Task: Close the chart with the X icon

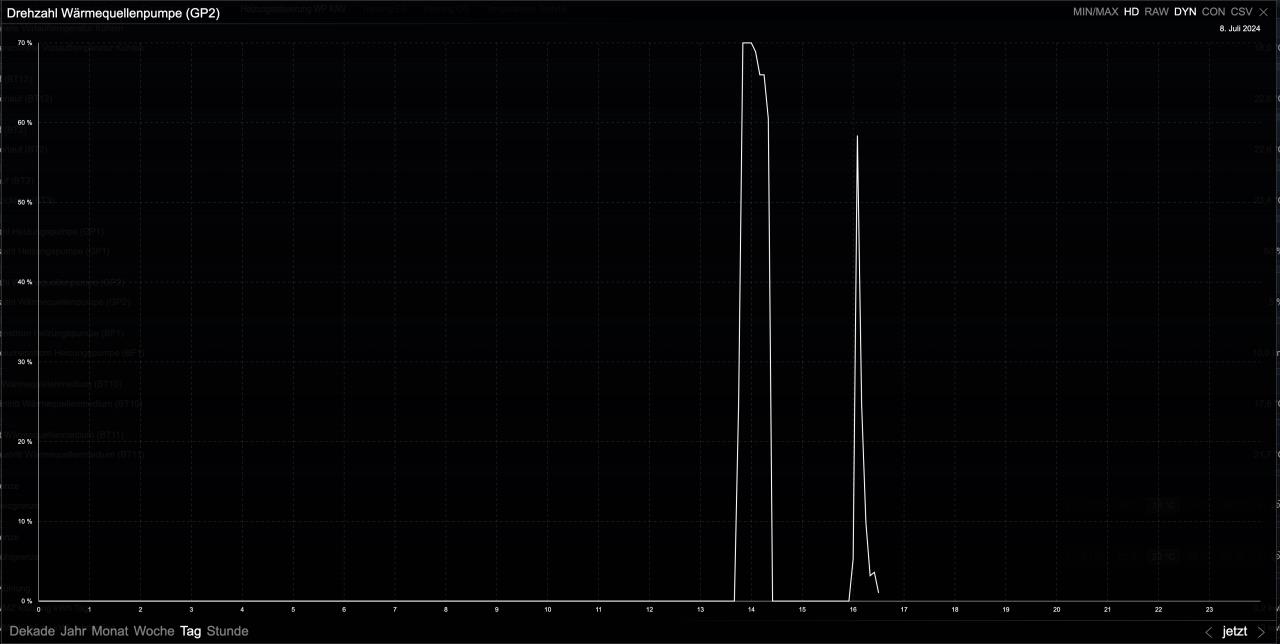Action: click(x=1262, y=11)
